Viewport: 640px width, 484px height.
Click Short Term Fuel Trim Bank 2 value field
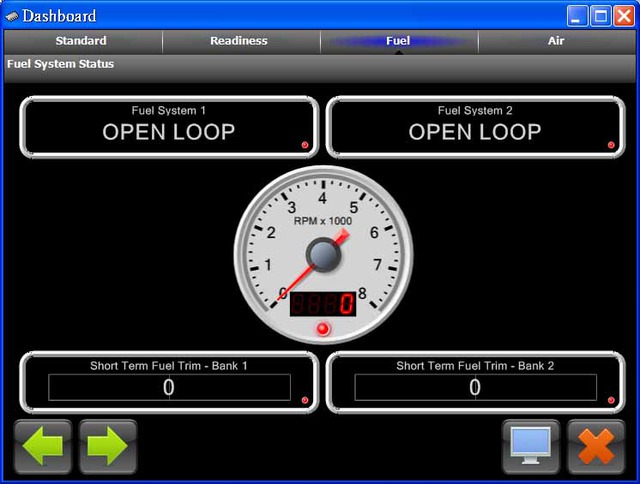click(475, 388)
